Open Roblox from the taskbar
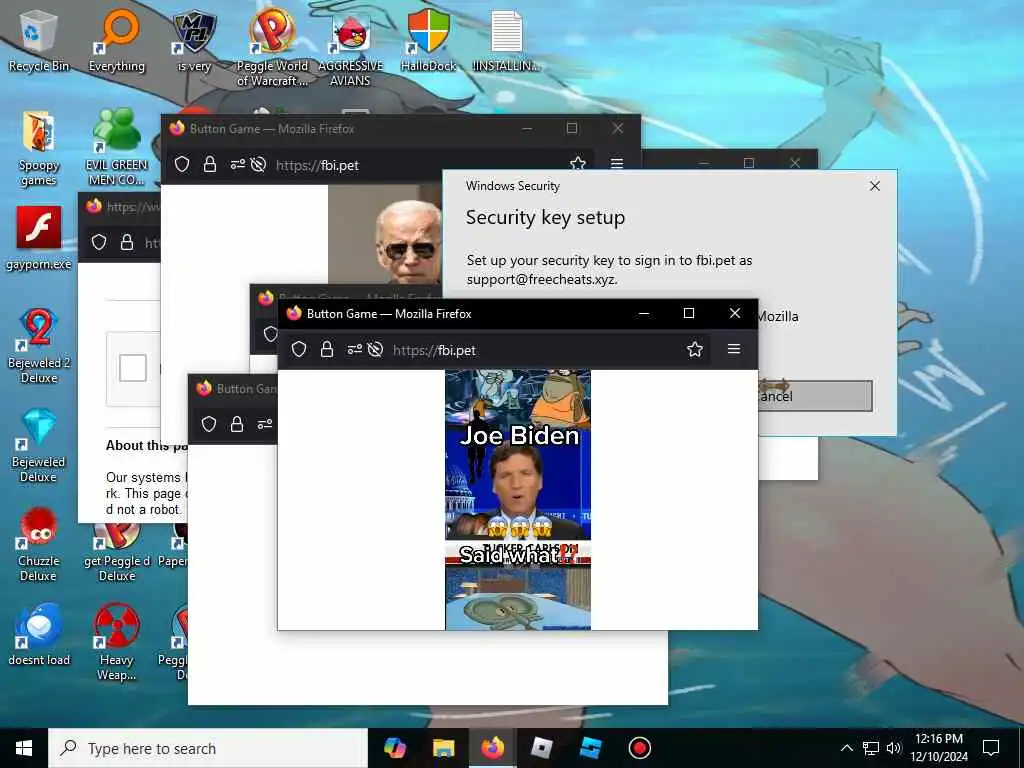The image size is (1024, 768). pyautogui.click(x=541, y=748)
